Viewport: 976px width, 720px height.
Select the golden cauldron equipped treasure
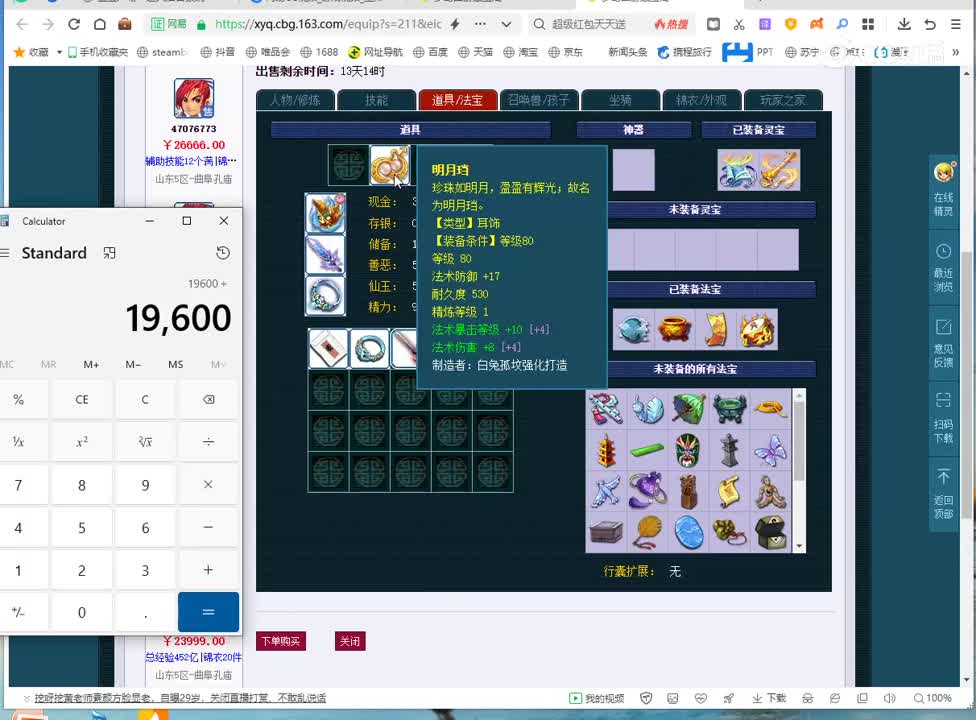click(x=674, y=329)
